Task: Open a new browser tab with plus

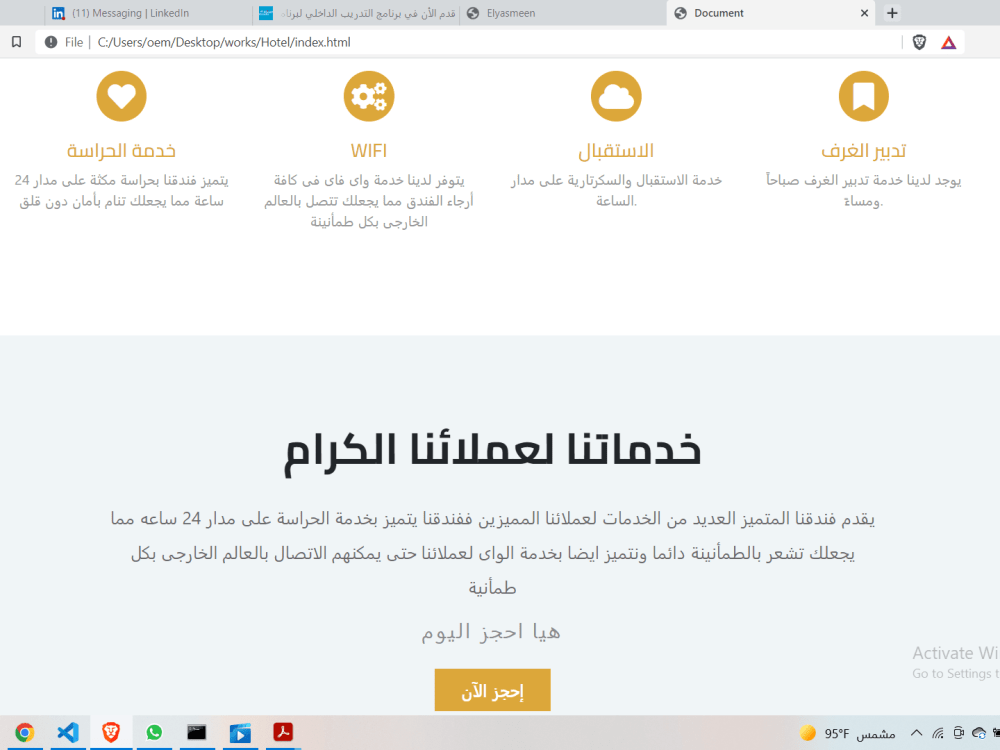Action: 892,13
